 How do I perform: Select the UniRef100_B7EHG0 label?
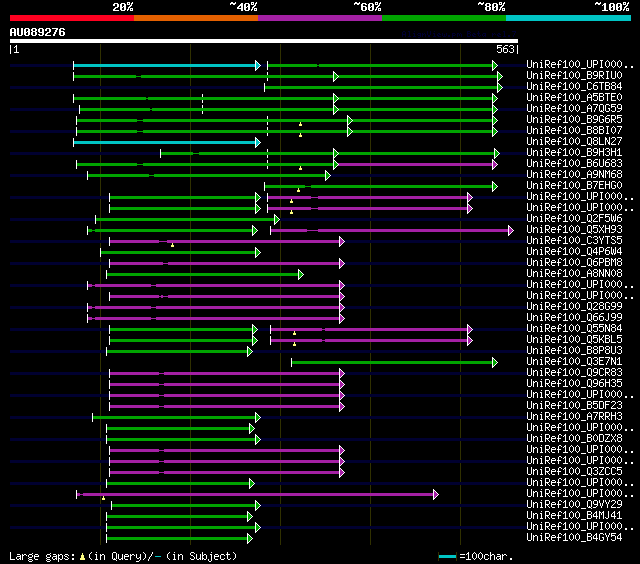574,186
